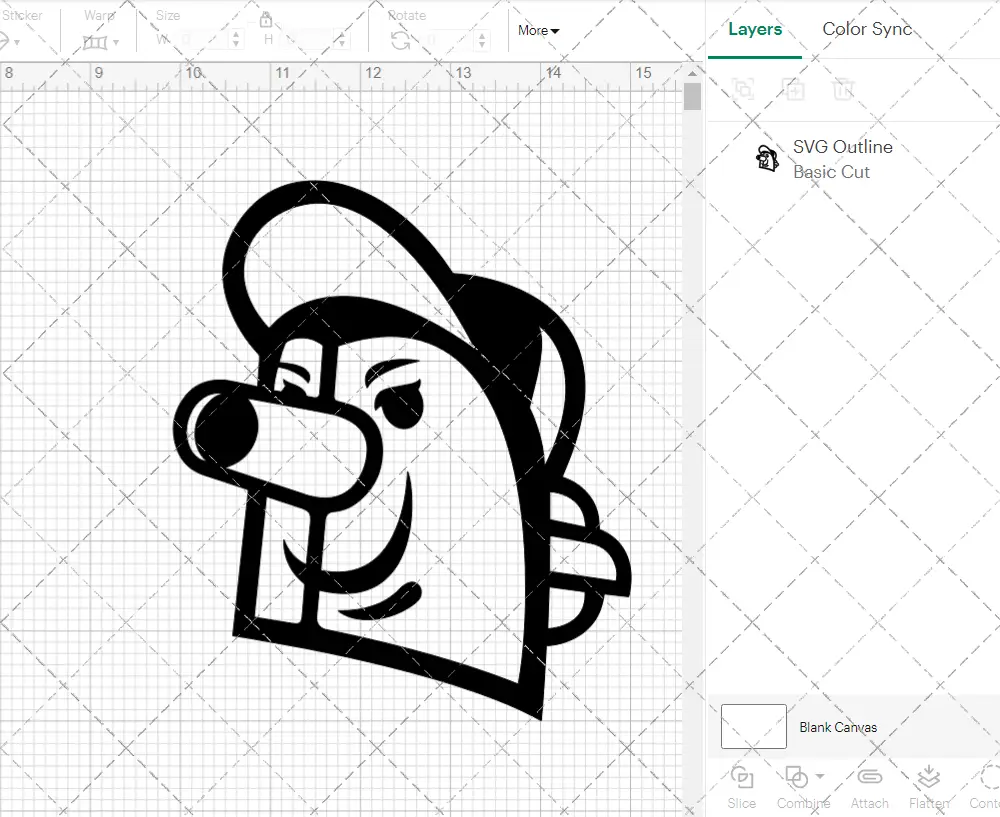Click the vertical scrollbar thumb
This screenshot has width=1000, height=817.
click(x=692, y=97)
